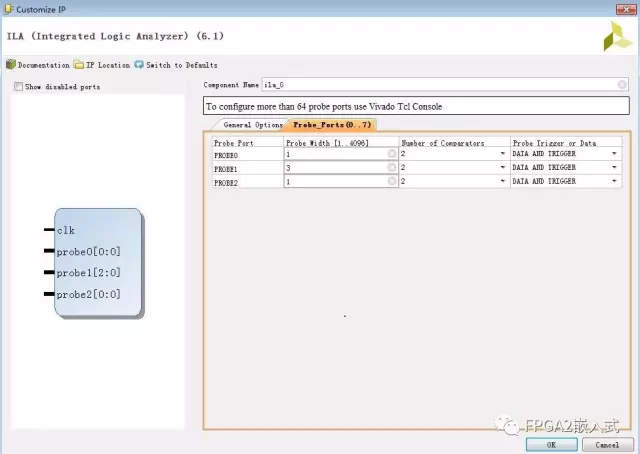The image size is (640, 454).
Task: Click the Switch to Defaults icon
Action: pos(139,65)
